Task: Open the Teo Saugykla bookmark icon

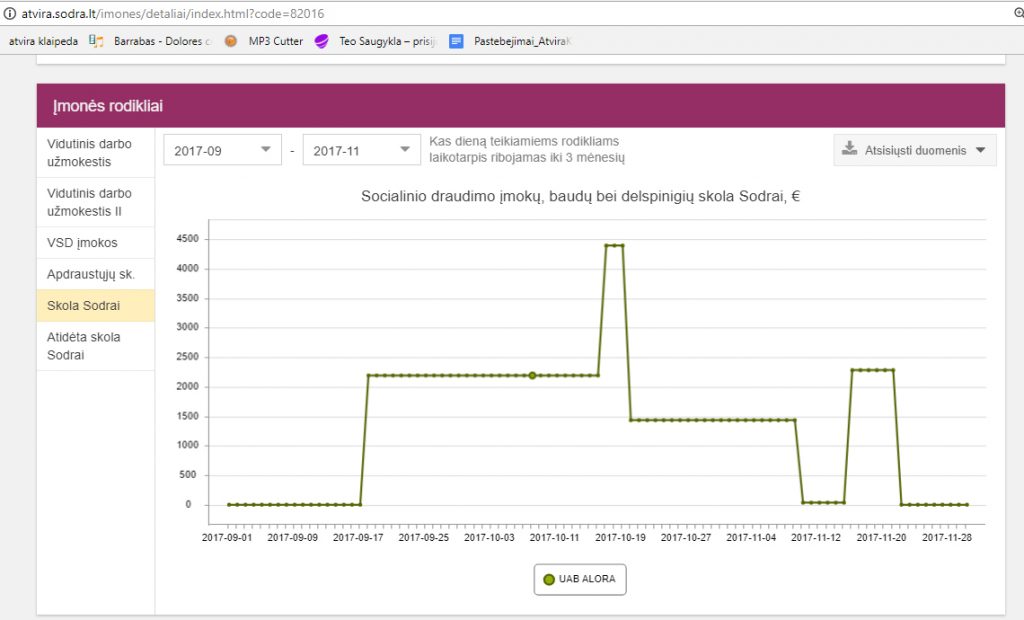Action: click(x=322, y=41)
